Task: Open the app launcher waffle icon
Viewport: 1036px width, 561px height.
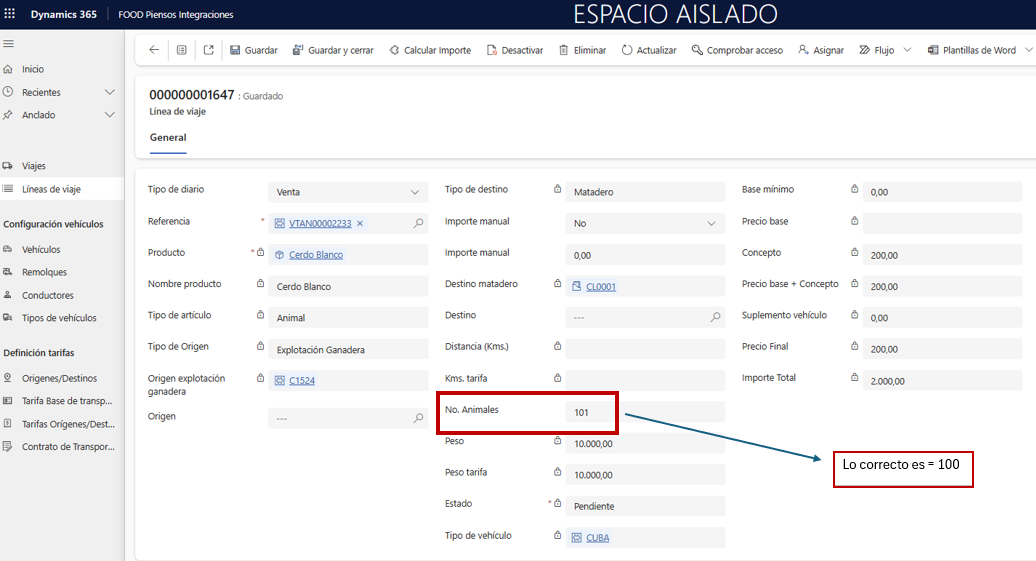Action: click(x=10, y=14)
